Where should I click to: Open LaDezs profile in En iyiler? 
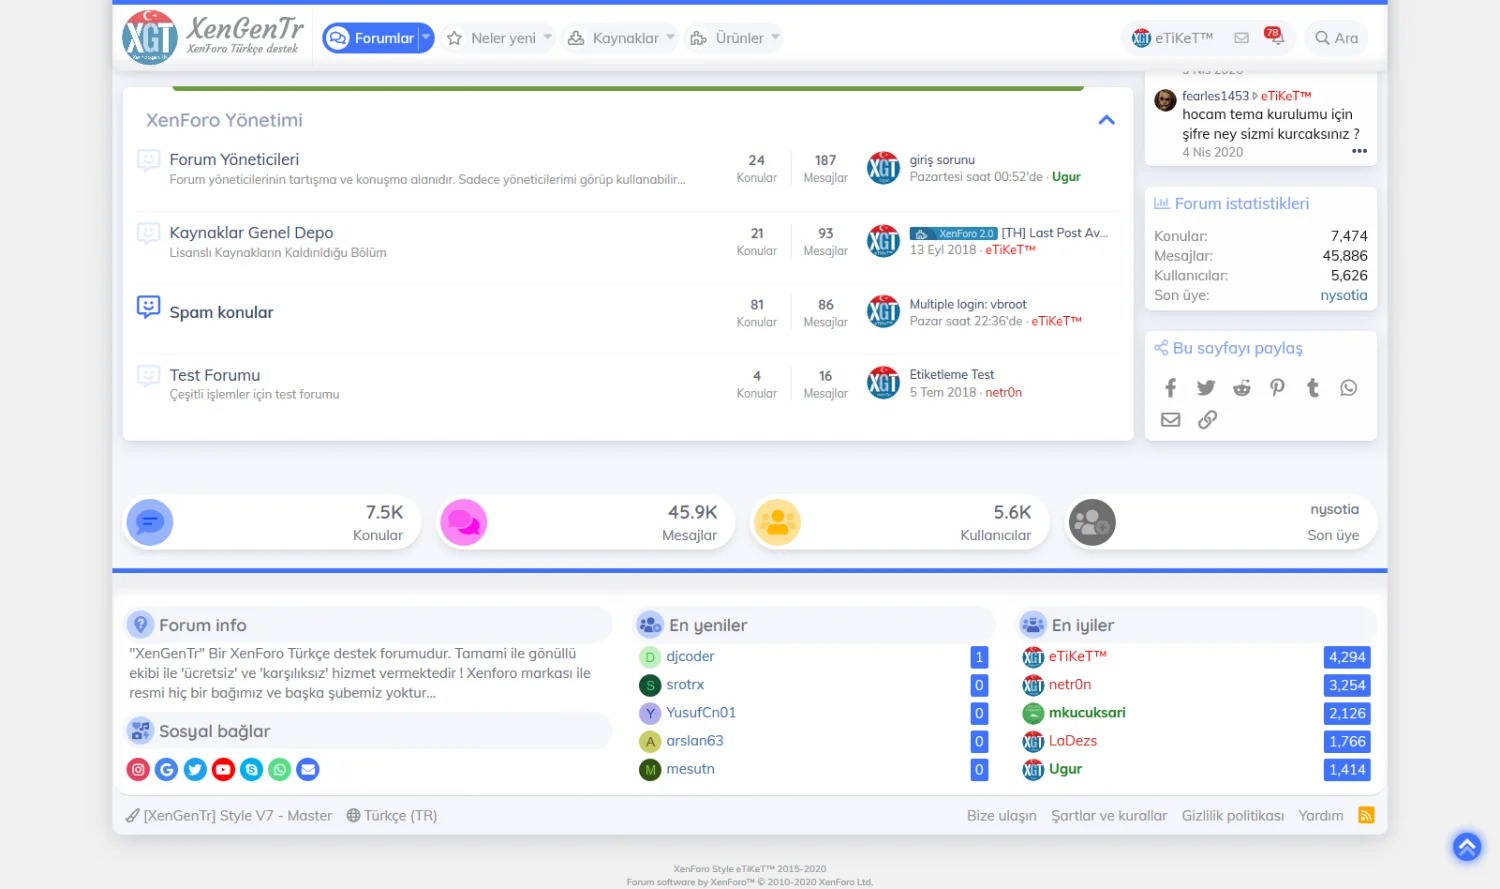point(1073,741)
